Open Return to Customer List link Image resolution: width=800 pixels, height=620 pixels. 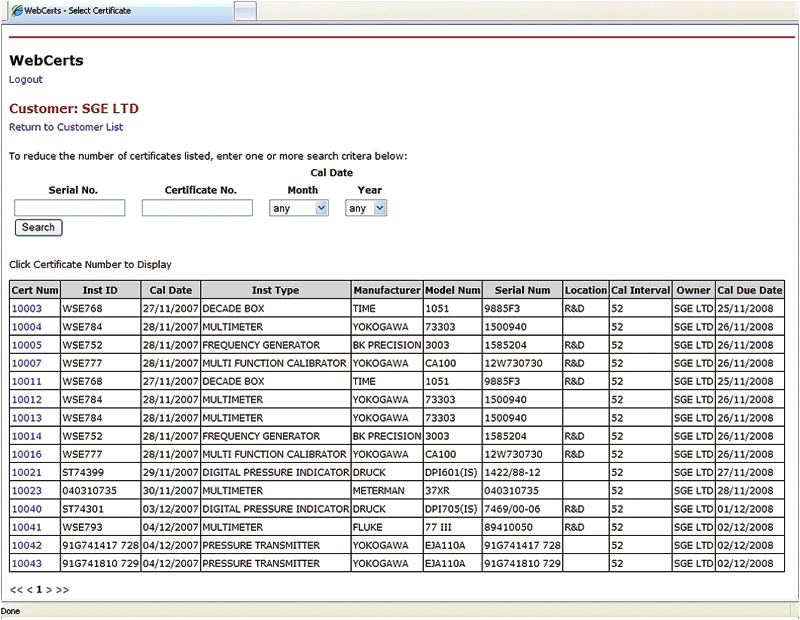pyautogui.click(x=66, y=128)
